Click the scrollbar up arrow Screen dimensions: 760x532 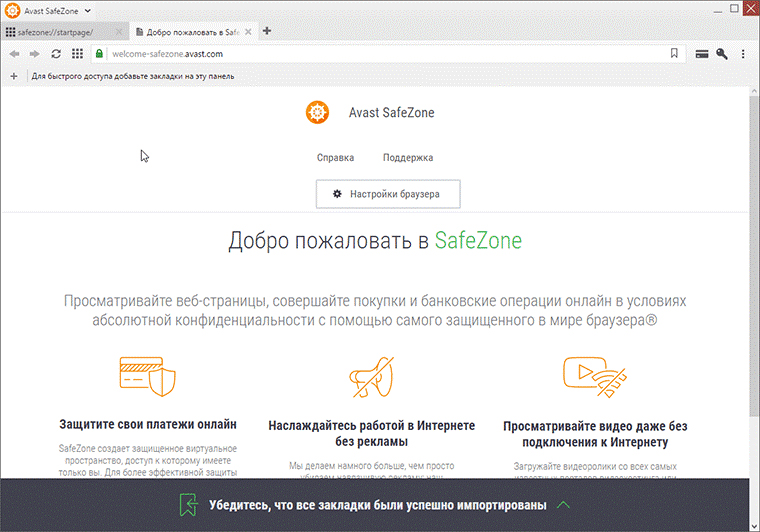(x=754, y=91)
